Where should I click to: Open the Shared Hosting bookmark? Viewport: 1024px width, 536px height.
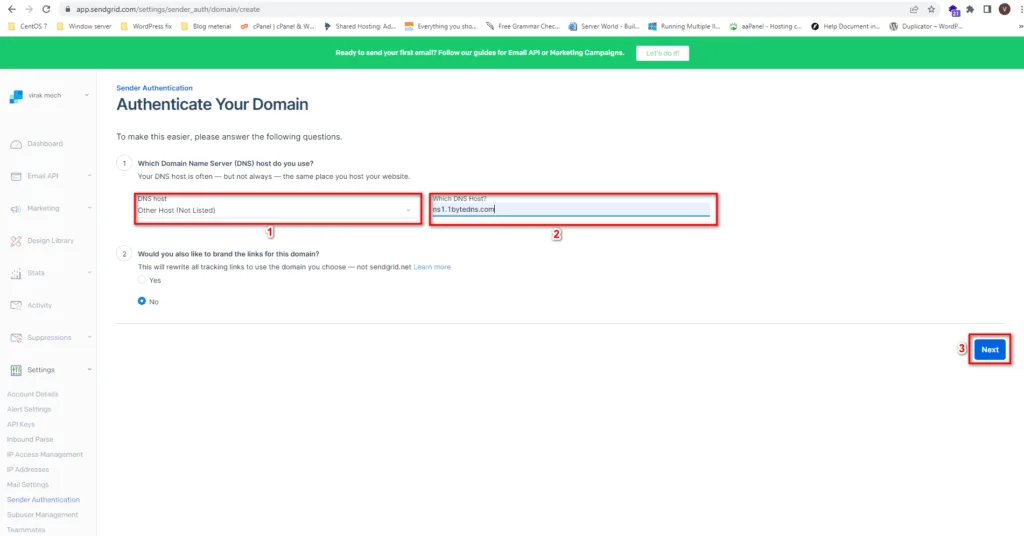click(x=360, y=27)
